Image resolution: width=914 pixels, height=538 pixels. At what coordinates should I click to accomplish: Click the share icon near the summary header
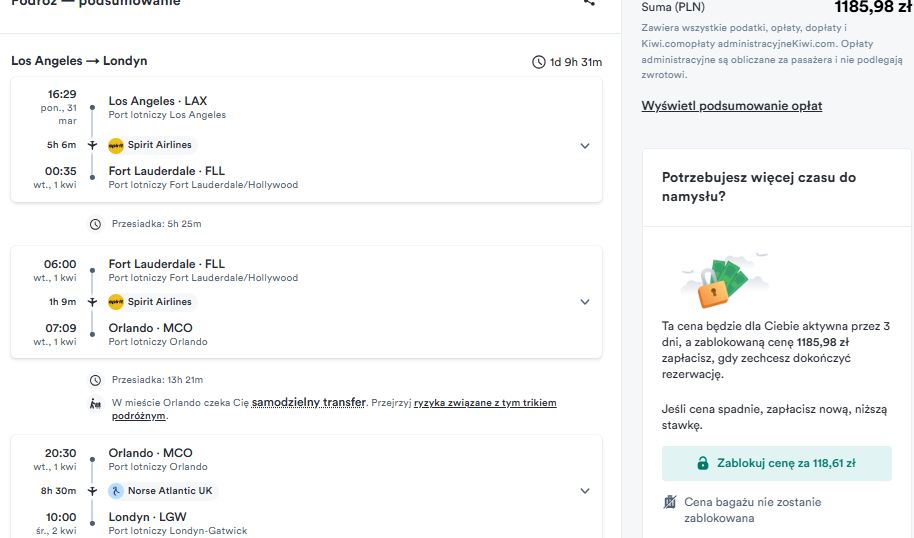click(x=589, y=2)
